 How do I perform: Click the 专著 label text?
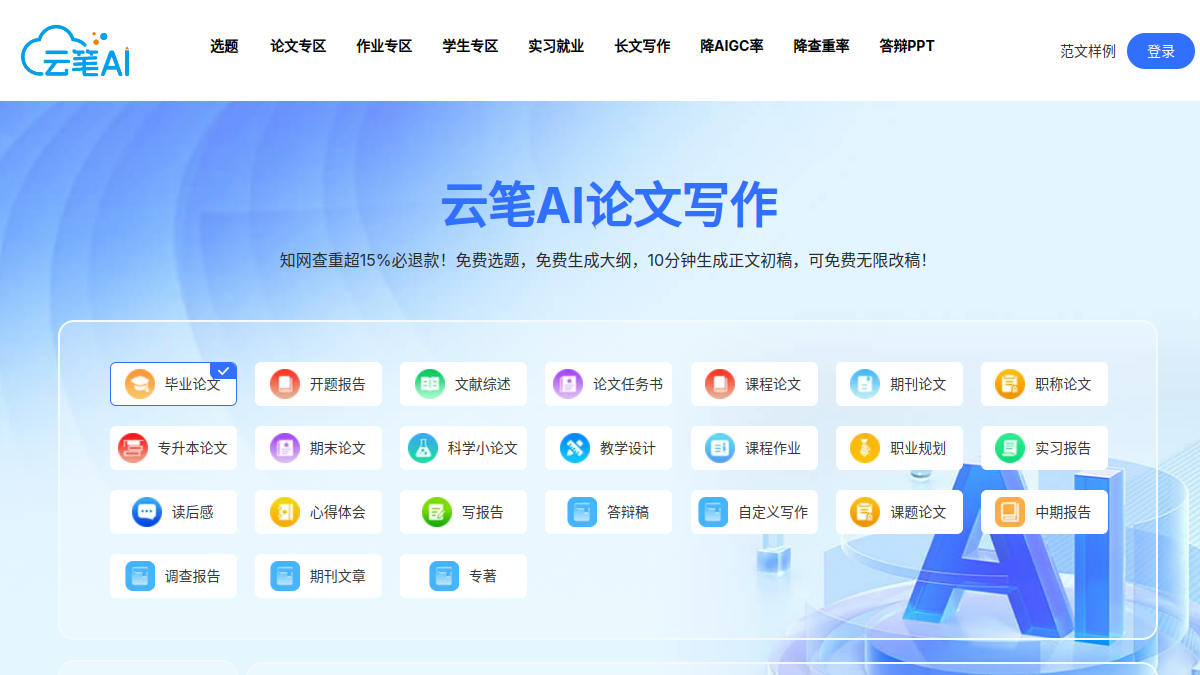coord(483,576)
